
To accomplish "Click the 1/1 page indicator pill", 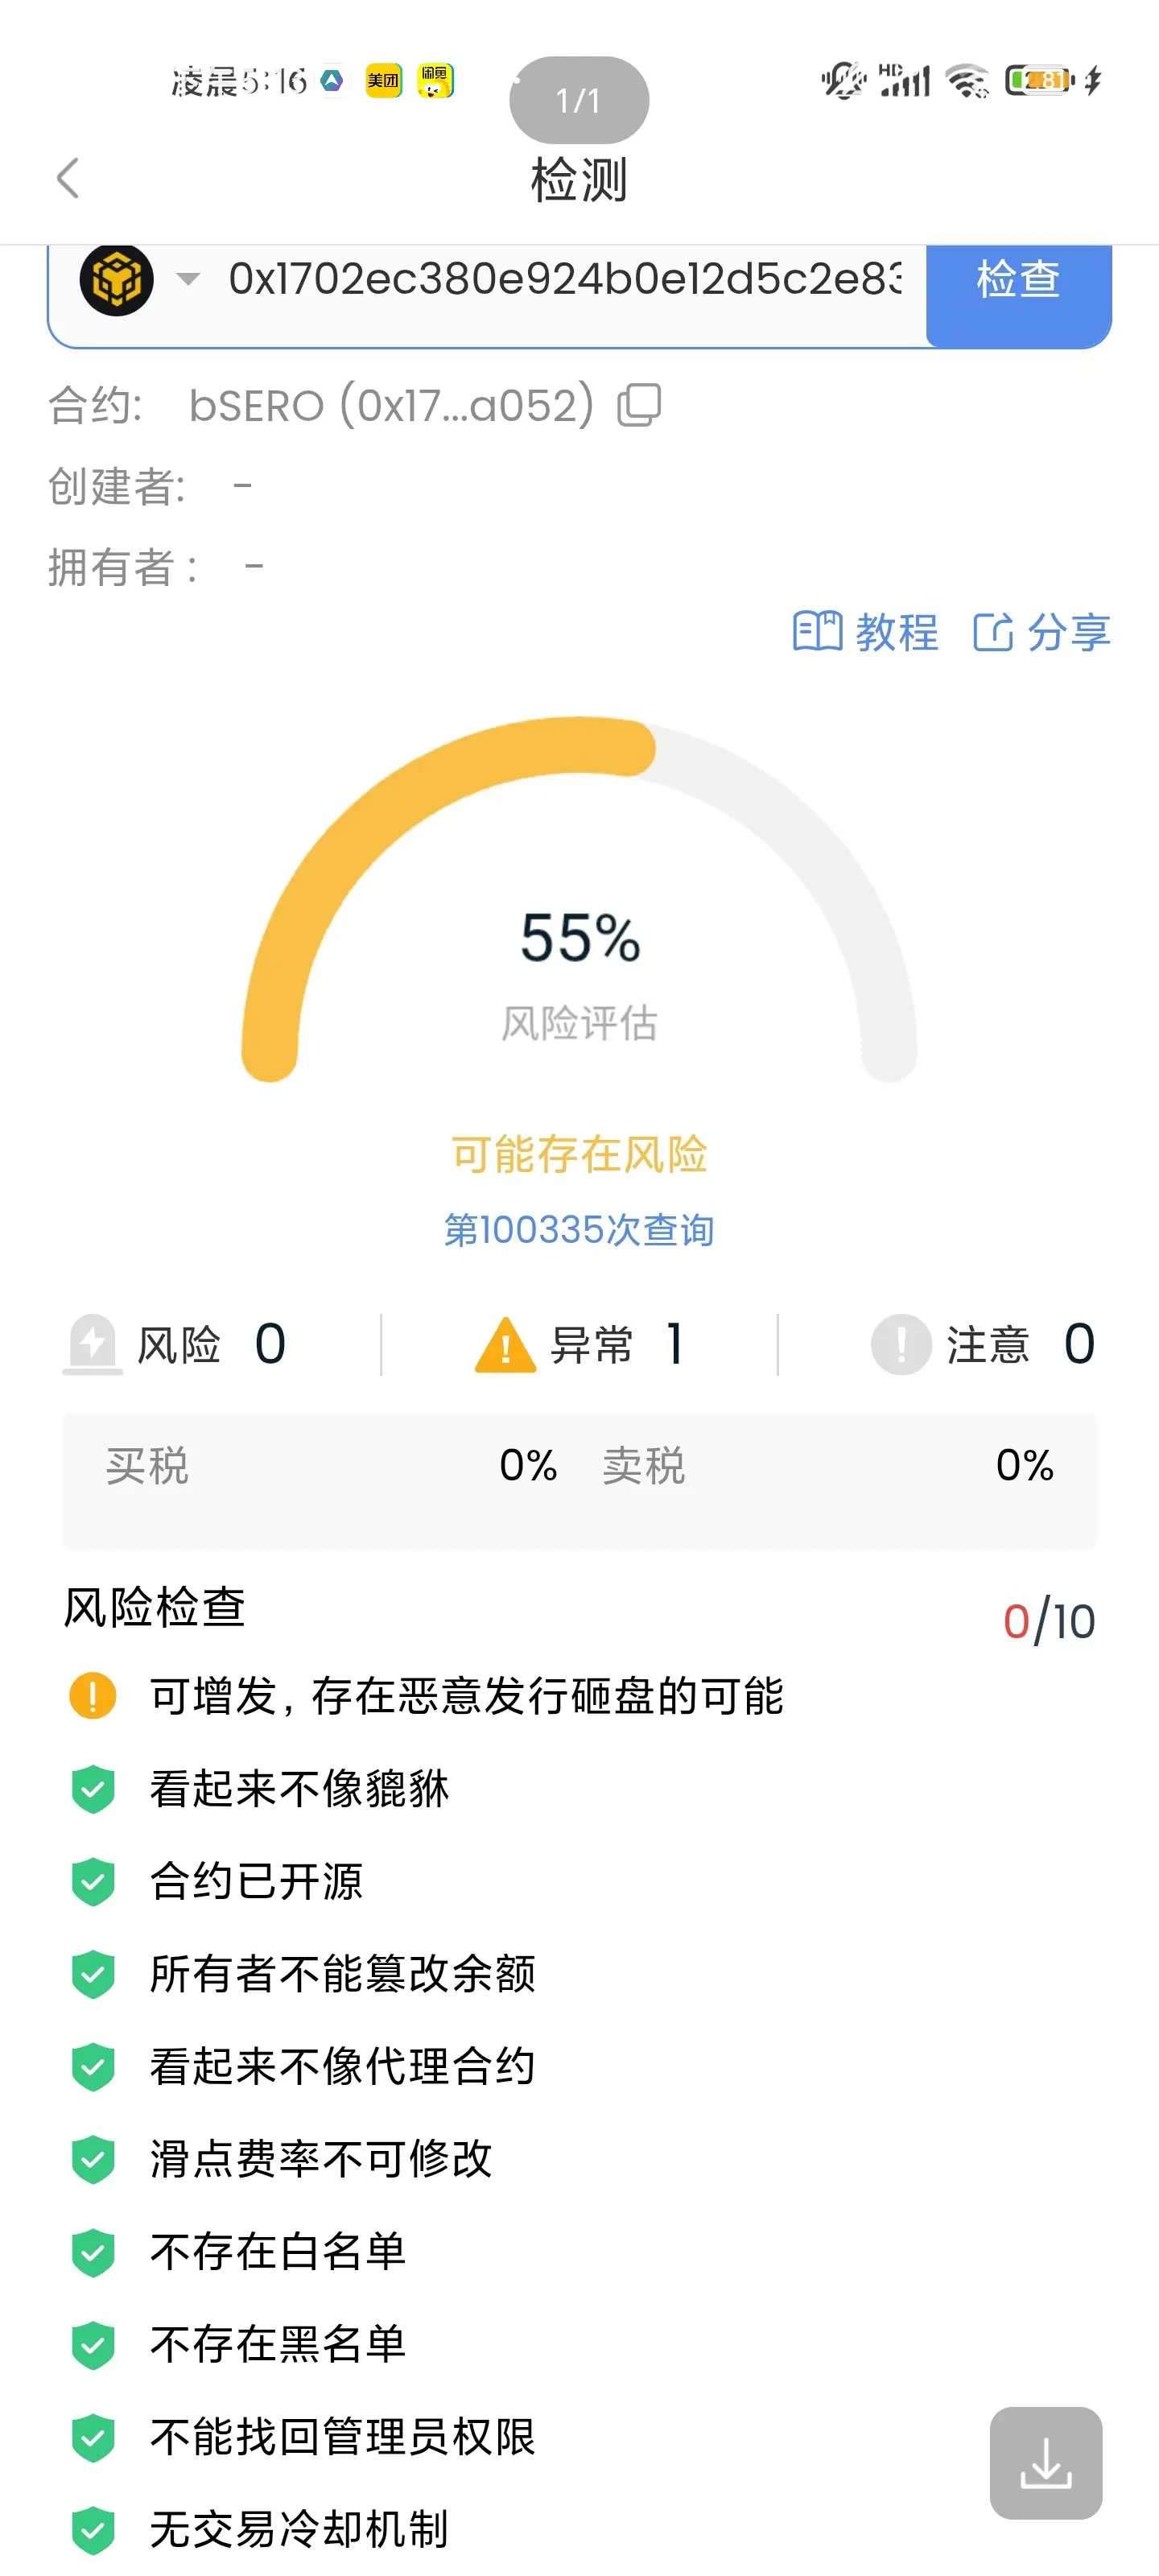I will [x=579, y=100].
